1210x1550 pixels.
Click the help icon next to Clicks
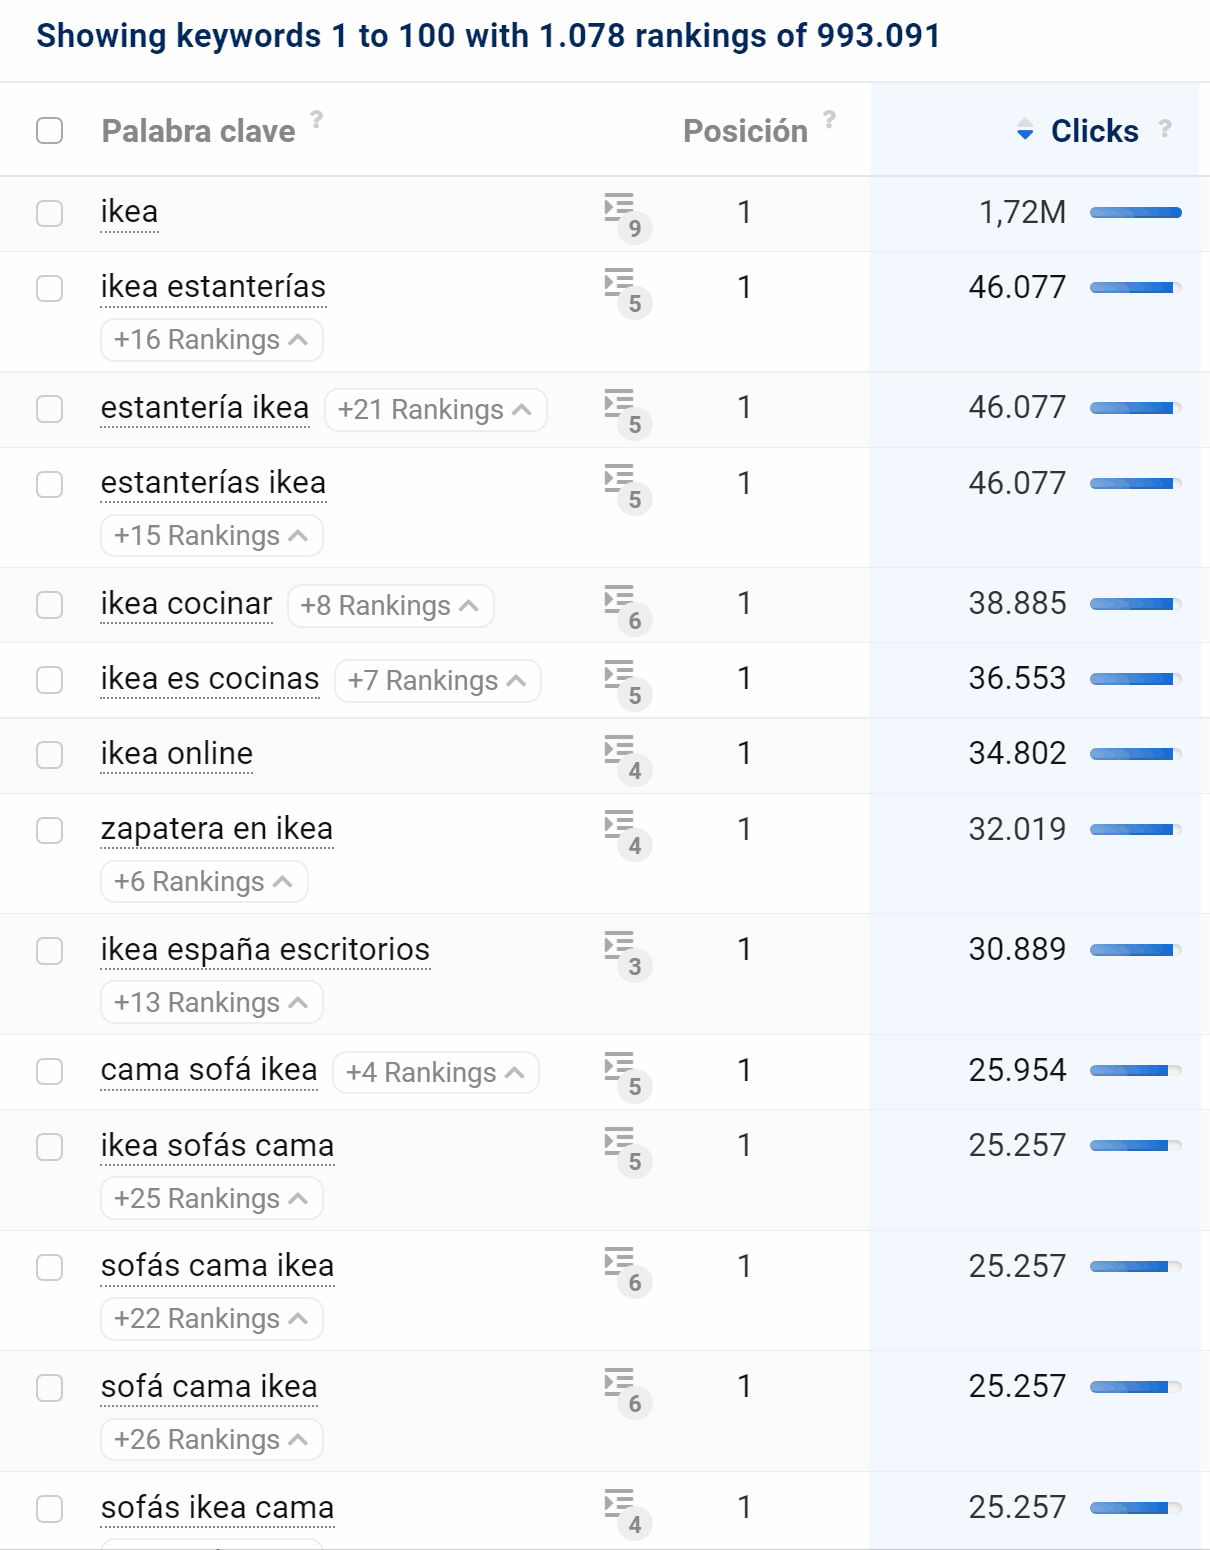tap(1165, 128)
